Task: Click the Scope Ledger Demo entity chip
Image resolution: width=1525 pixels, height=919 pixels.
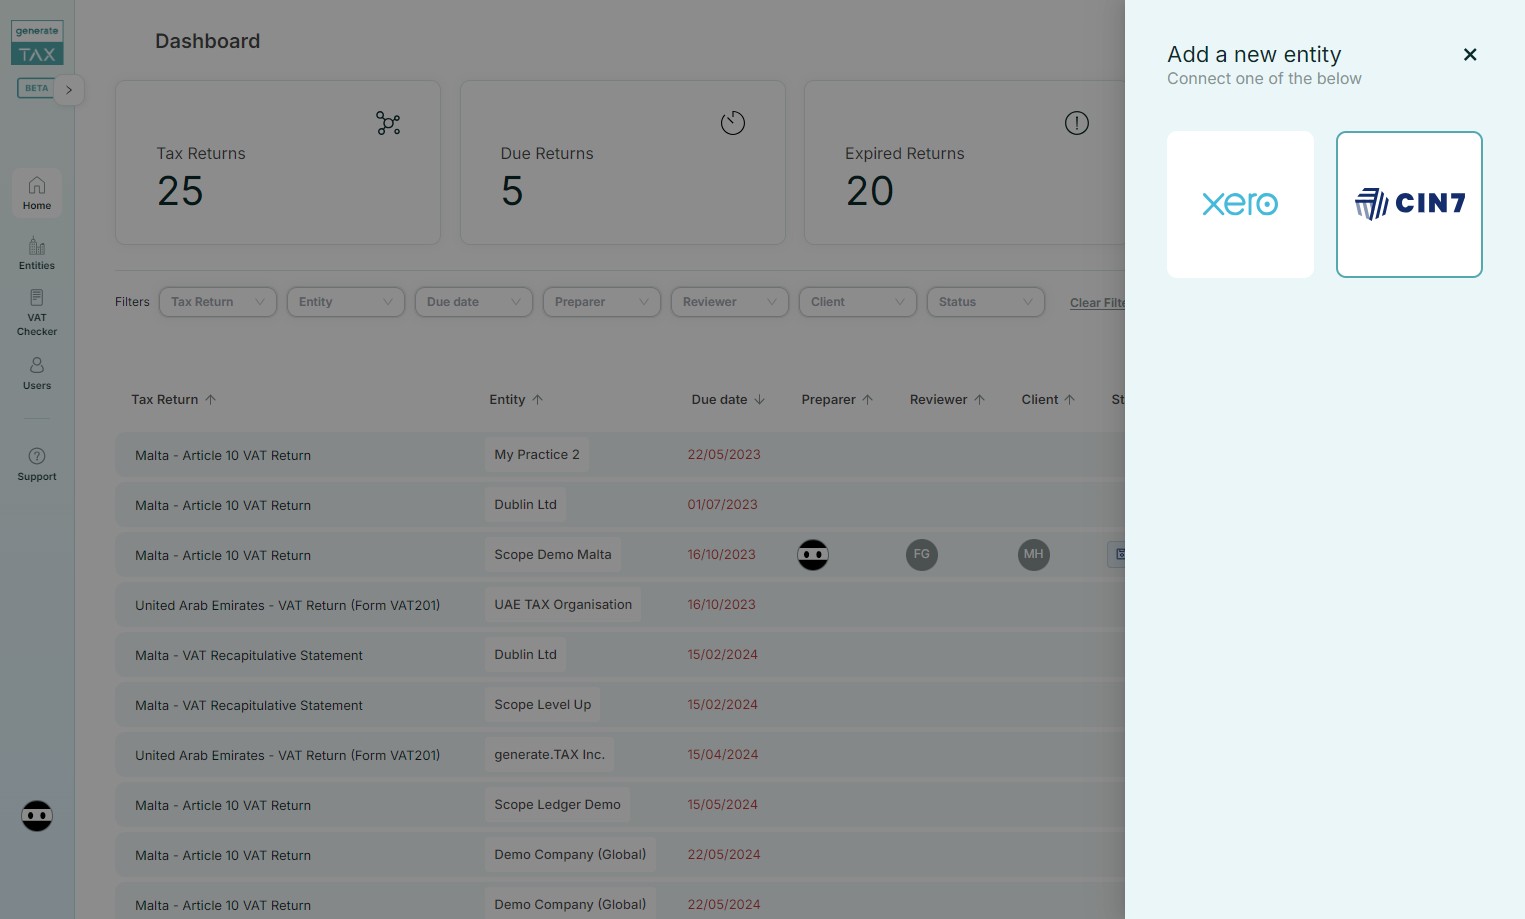Action: 557,804
